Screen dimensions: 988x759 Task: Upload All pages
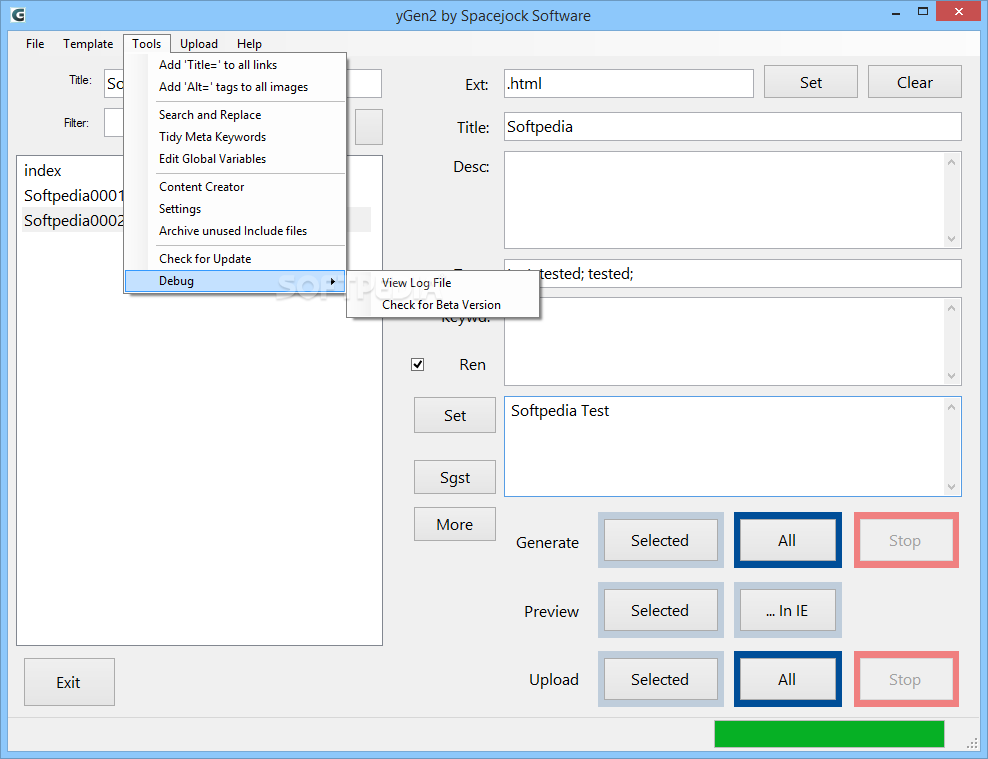(787, 679)
